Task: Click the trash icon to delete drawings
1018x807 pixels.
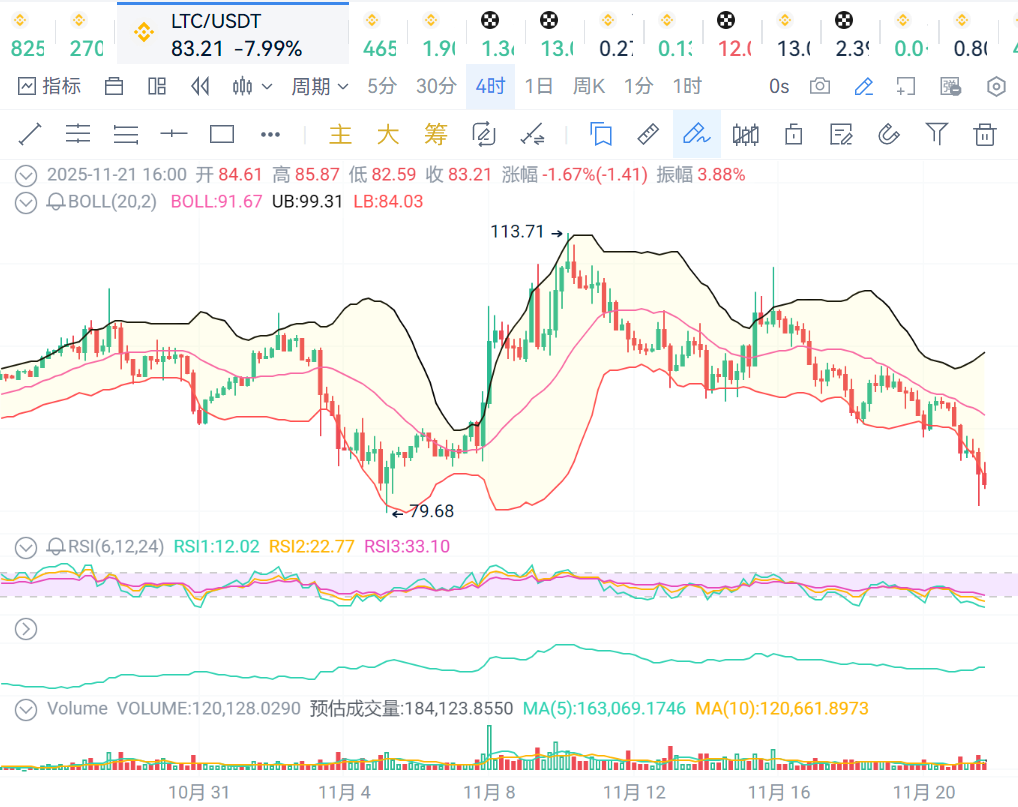Action: 985,134
